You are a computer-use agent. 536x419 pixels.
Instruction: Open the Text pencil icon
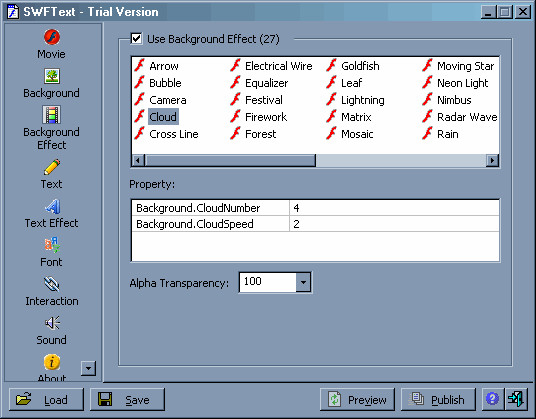pyautogui.click(x=52, y=167)
